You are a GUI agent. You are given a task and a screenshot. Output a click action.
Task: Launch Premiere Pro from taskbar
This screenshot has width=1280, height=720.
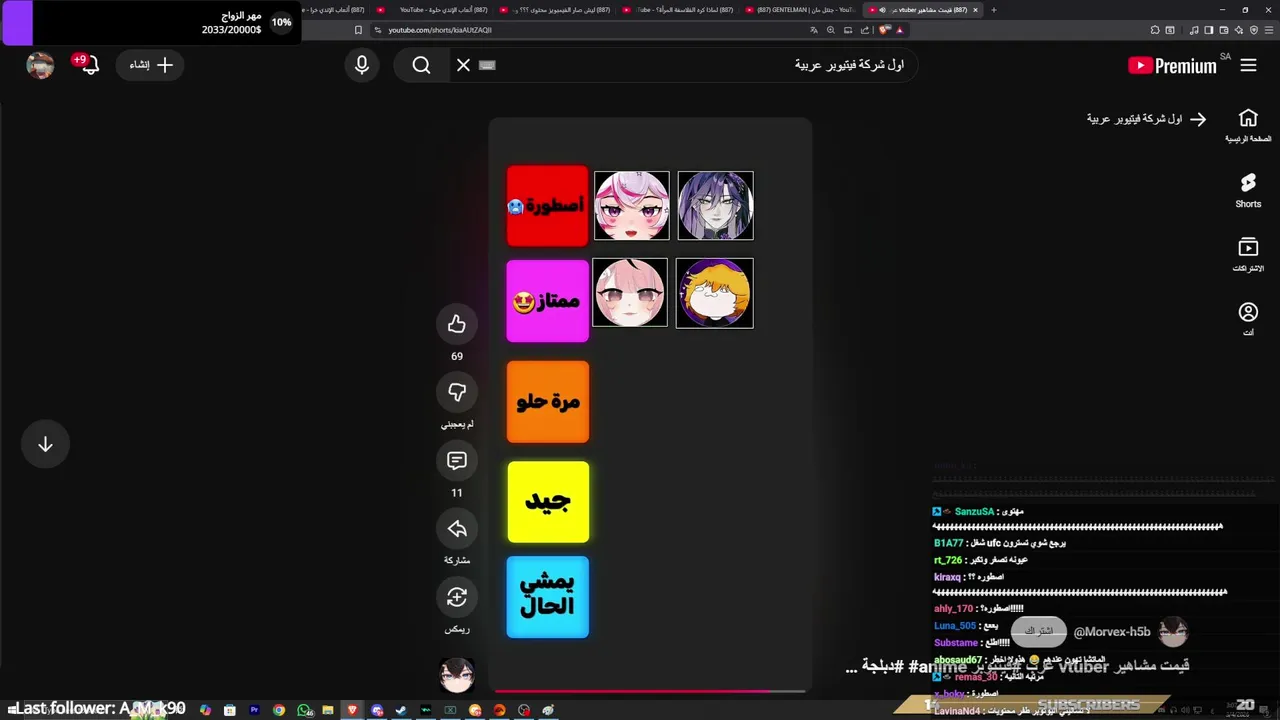point(254,710)
